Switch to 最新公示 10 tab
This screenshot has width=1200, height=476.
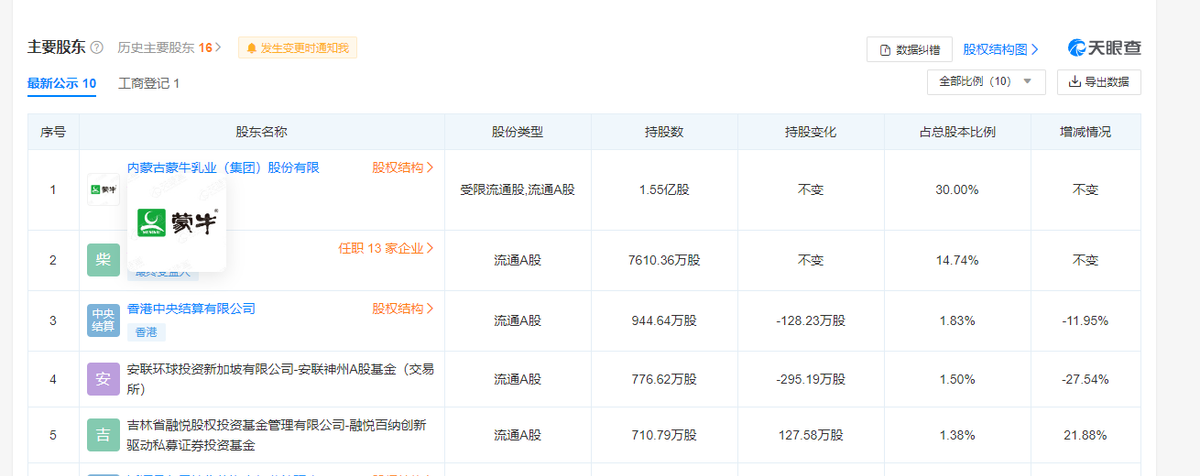[62, 83]
